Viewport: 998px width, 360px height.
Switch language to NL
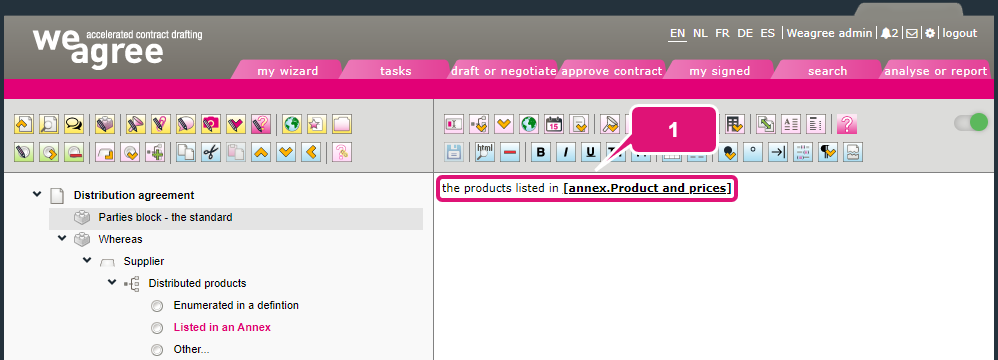pos(700,33)
